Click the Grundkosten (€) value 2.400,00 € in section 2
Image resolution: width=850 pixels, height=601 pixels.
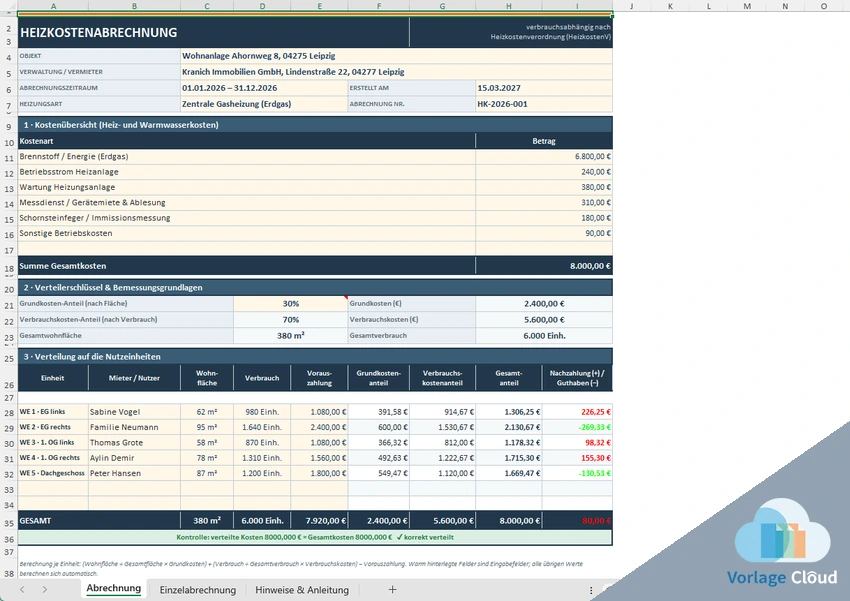coord(544,304)
